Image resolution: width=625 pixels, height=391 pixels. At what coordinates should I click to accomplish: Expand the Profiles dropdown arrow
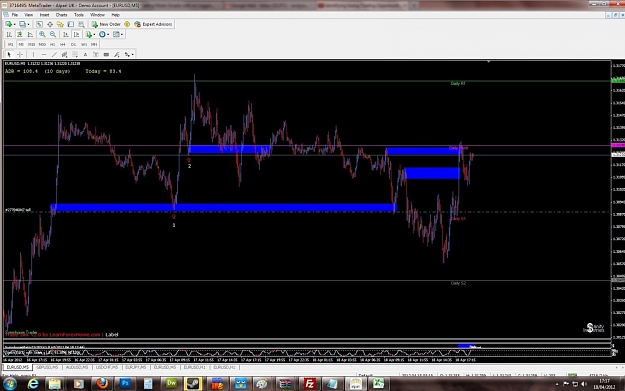pos(28,25)
